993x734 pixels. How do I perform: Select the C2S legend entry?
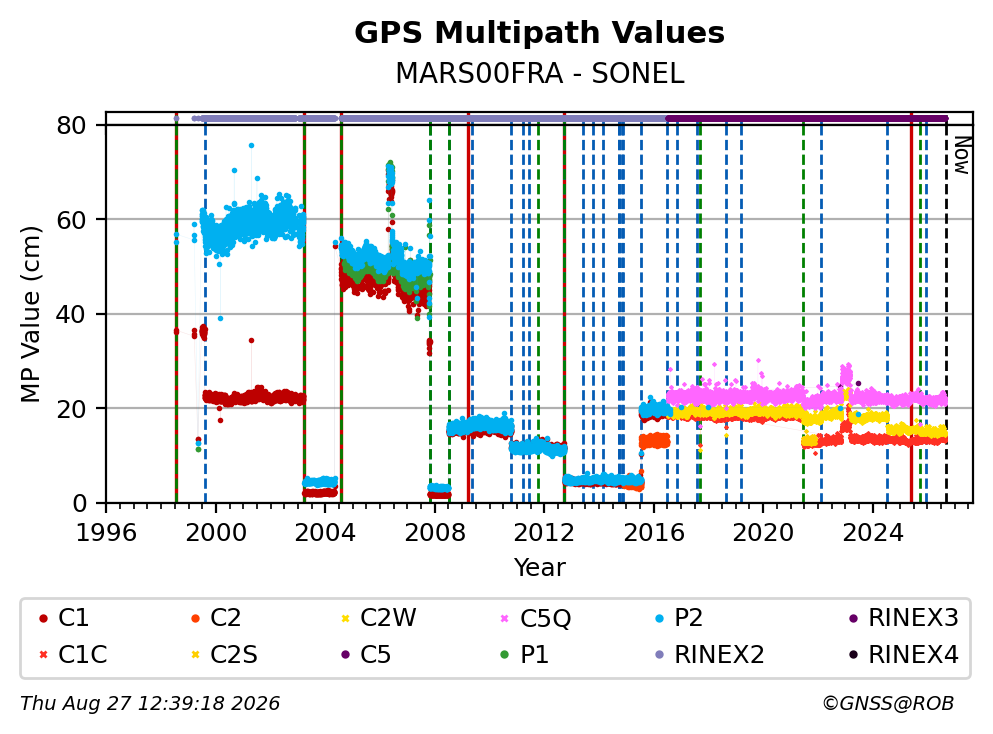[x=224, y=654]
